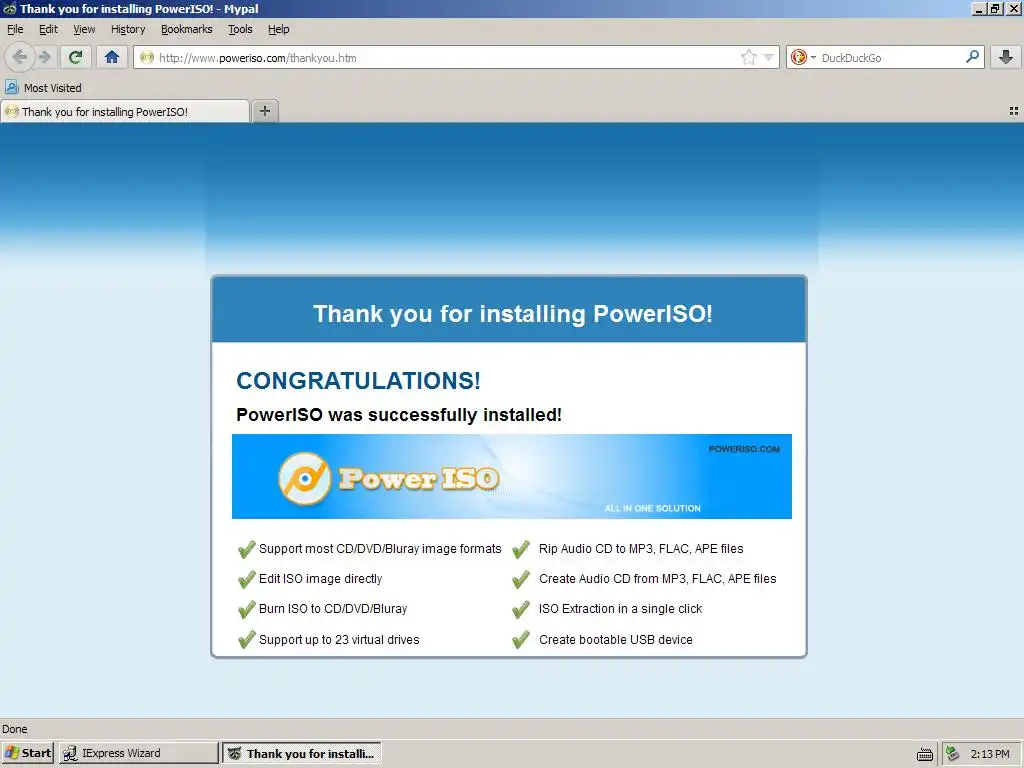Click the Mypal icon in the title bar
Viewport: 1024px width, 768px height.
tap(9, 8)
